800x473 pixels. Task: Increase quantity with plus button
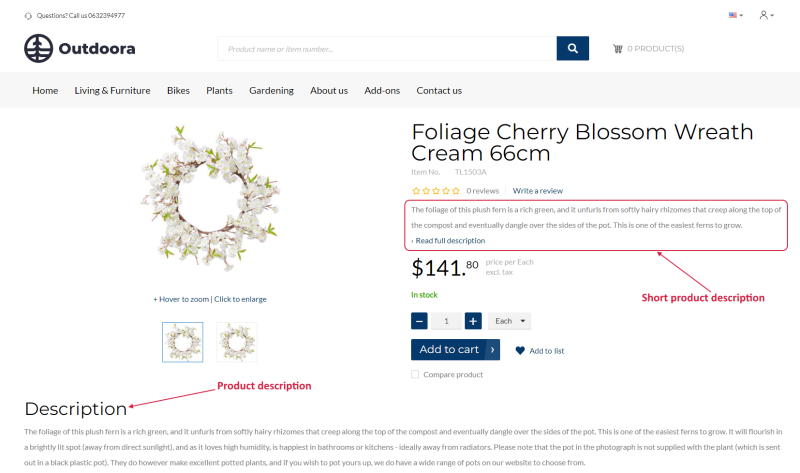coord(473,321)
